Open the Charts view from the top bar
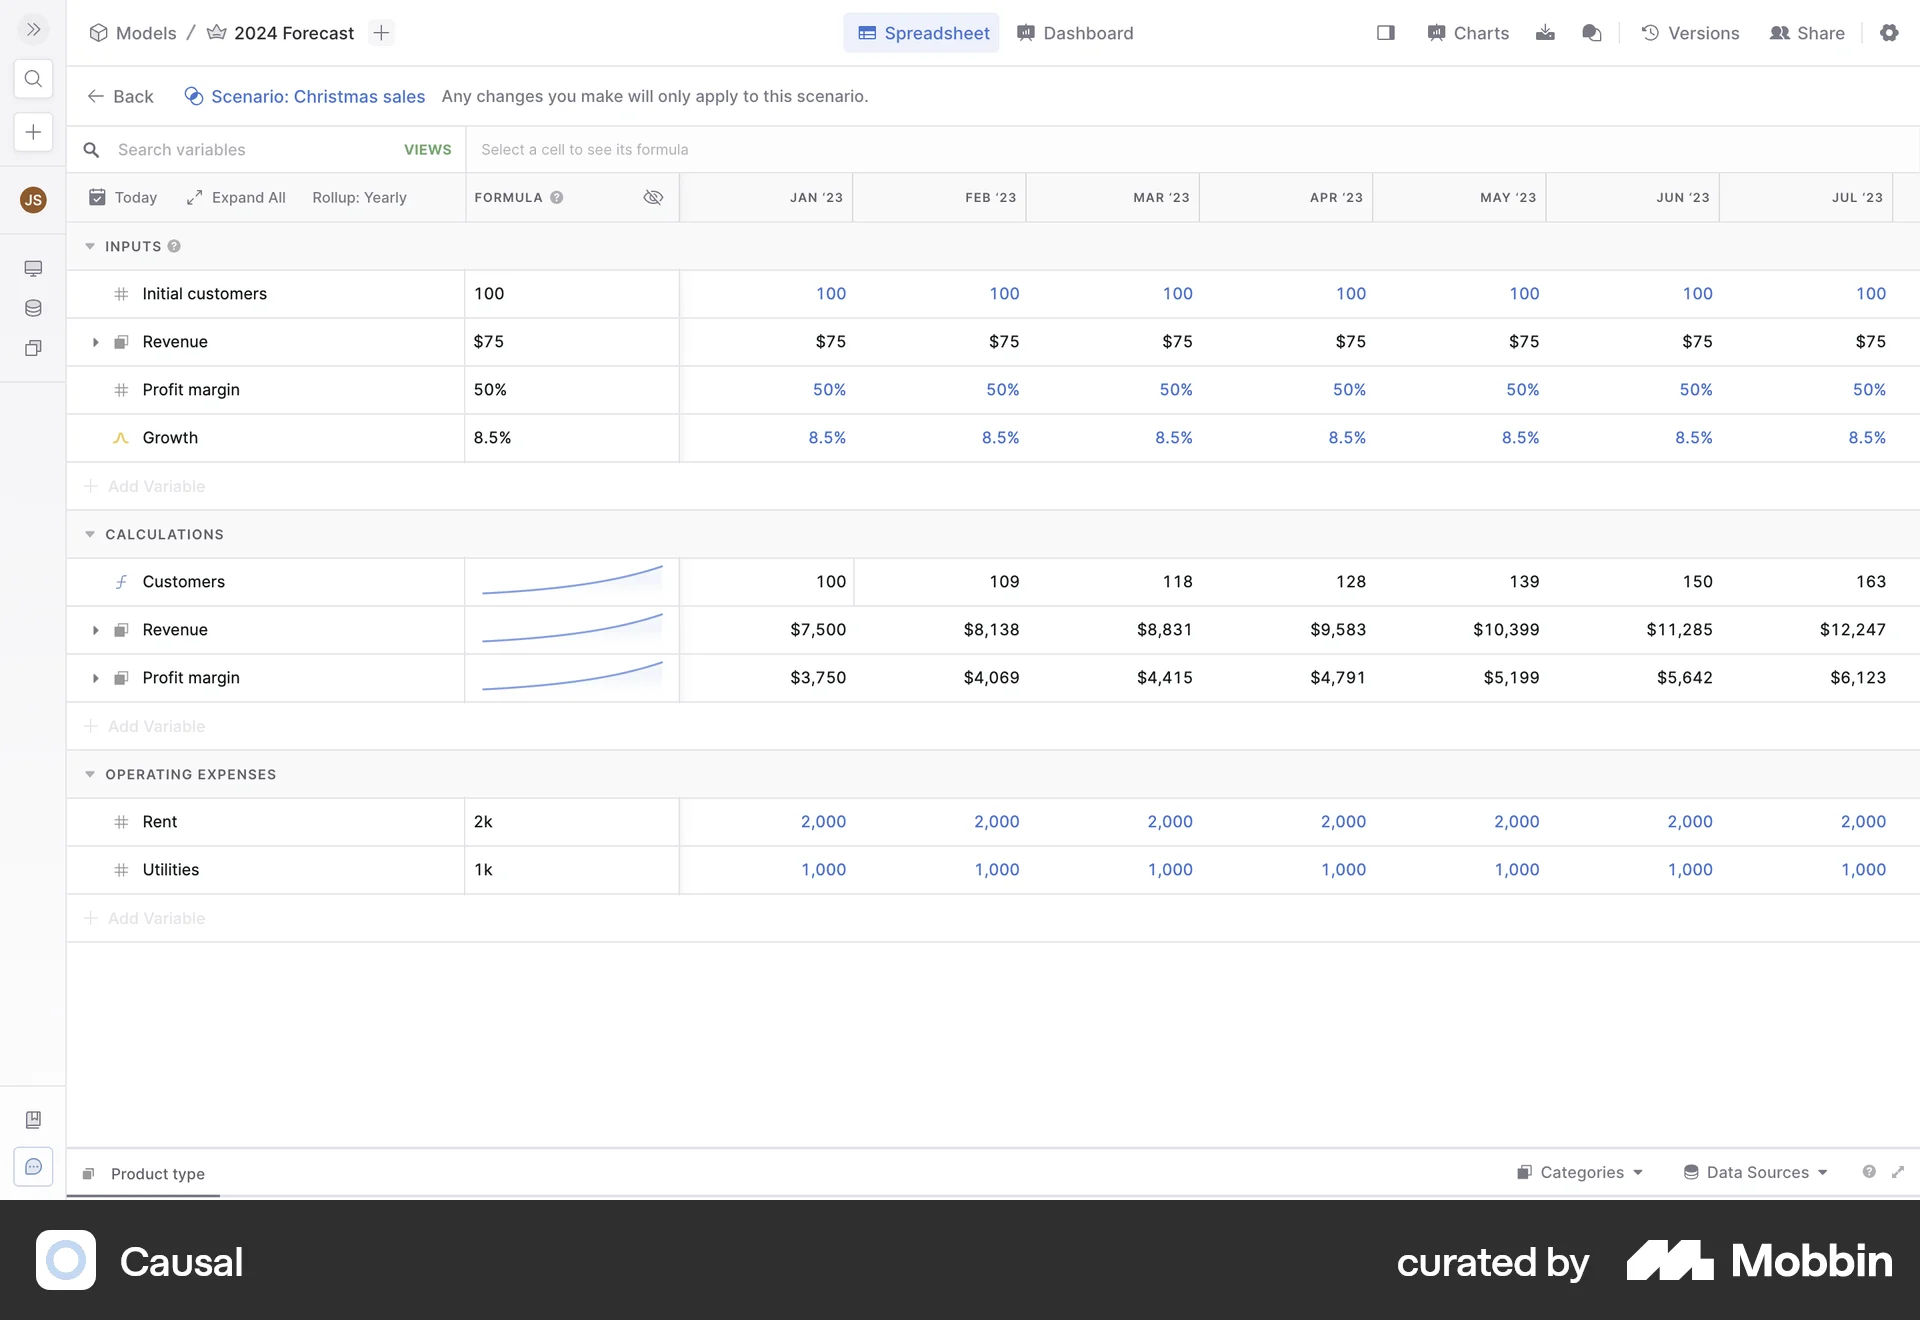Viewport: 1920px width, 1320px height. tap(1467, 33)
